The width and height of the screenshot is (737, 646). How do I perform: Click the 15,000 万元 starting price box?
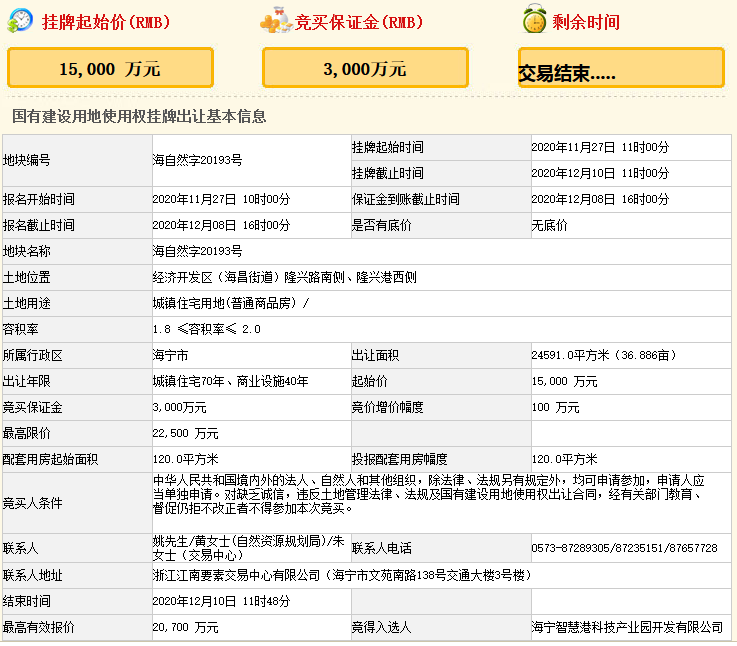110,68
